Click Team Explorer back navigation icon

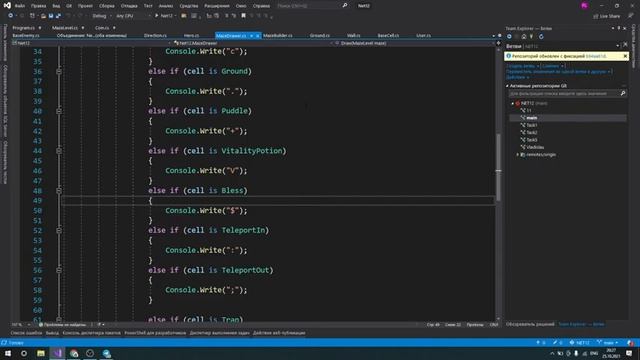tap(509, 37)
